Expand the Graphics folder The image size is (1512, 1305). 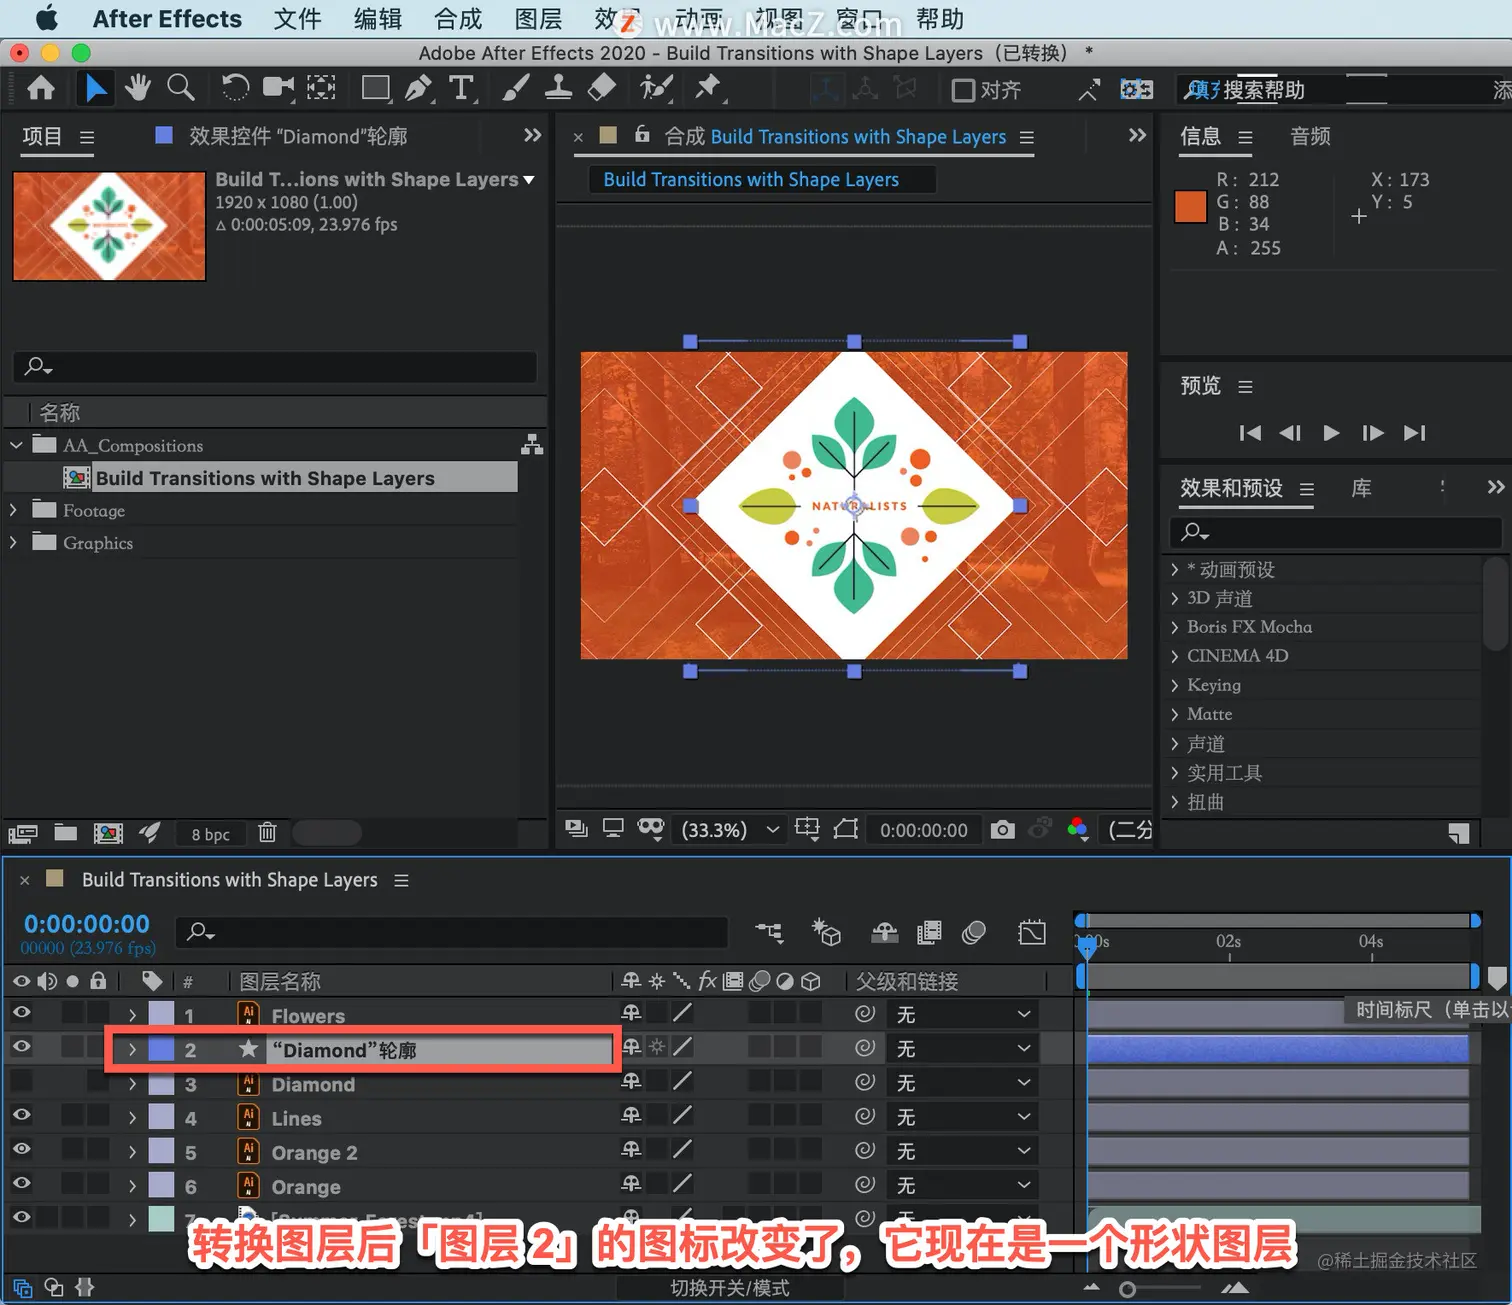coord(13,542)
